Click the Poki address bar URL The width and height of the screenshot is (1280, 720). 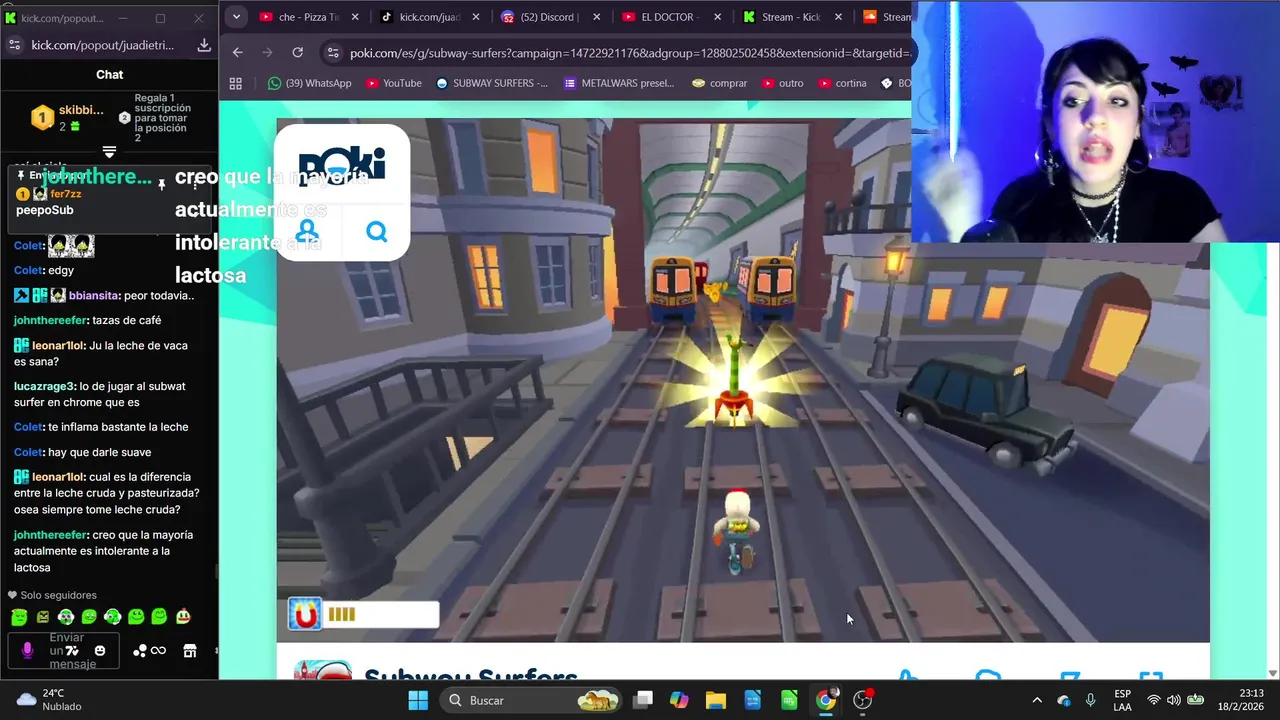(x=629, y=53)
